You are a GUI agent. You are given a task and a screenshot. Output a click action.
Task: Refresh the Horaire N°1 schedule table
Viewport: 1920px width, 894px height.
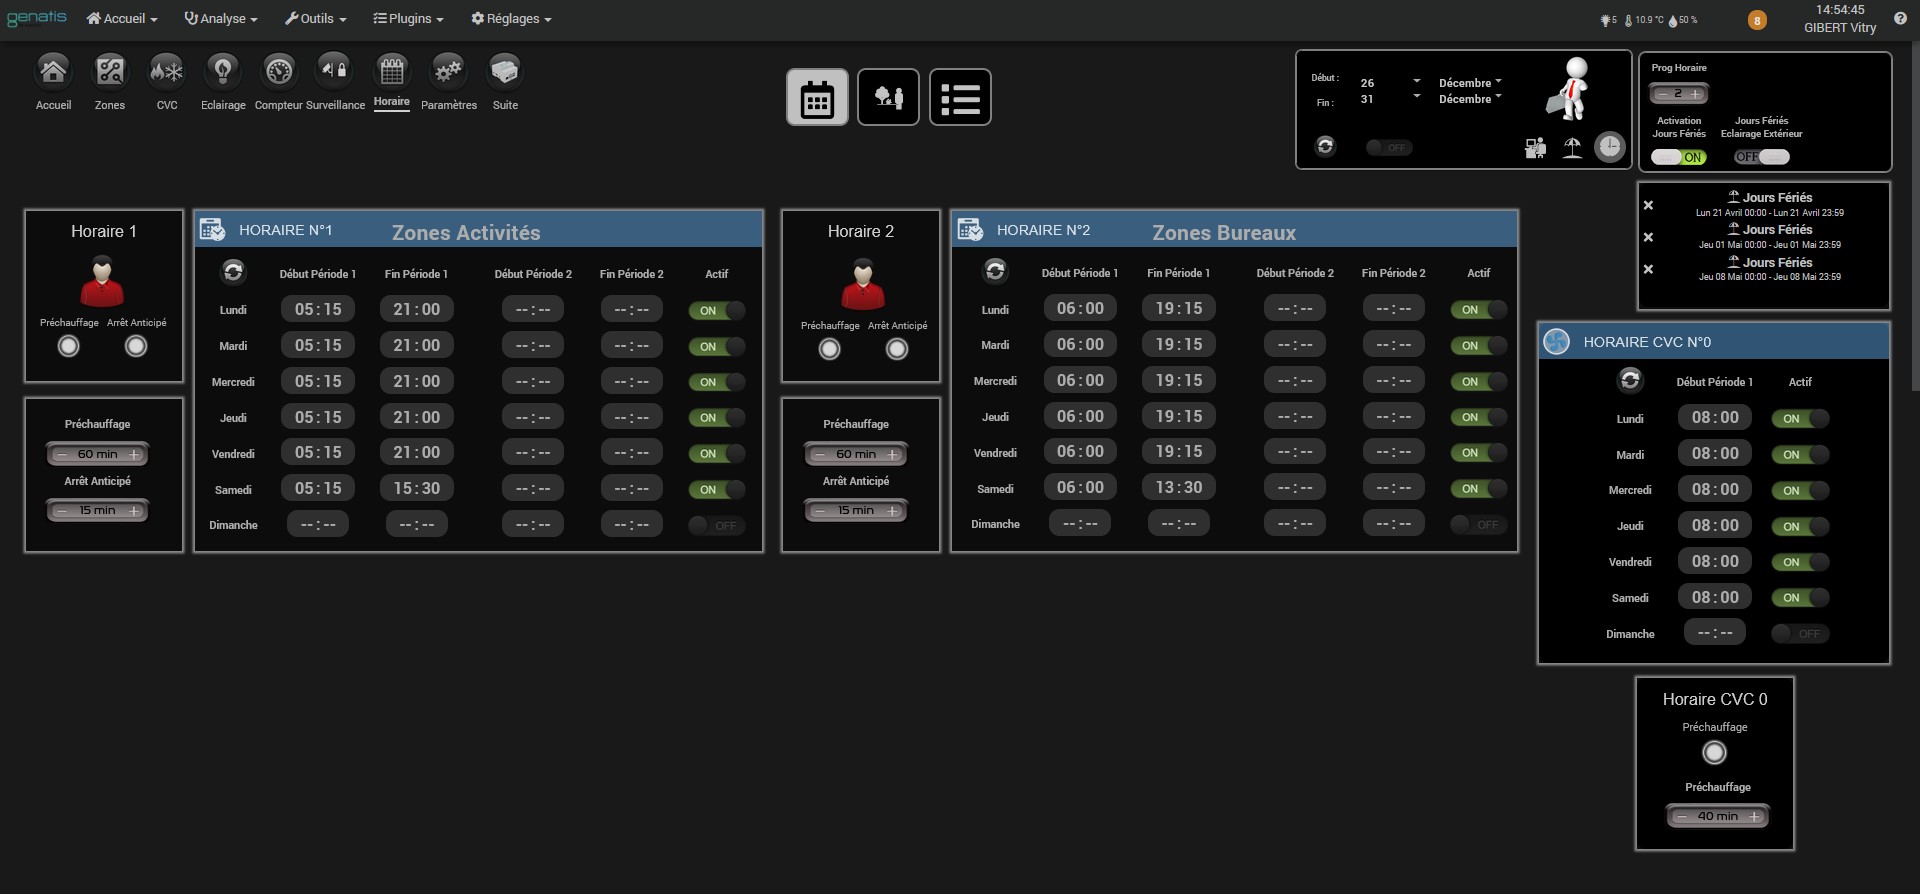click(233, 271)
